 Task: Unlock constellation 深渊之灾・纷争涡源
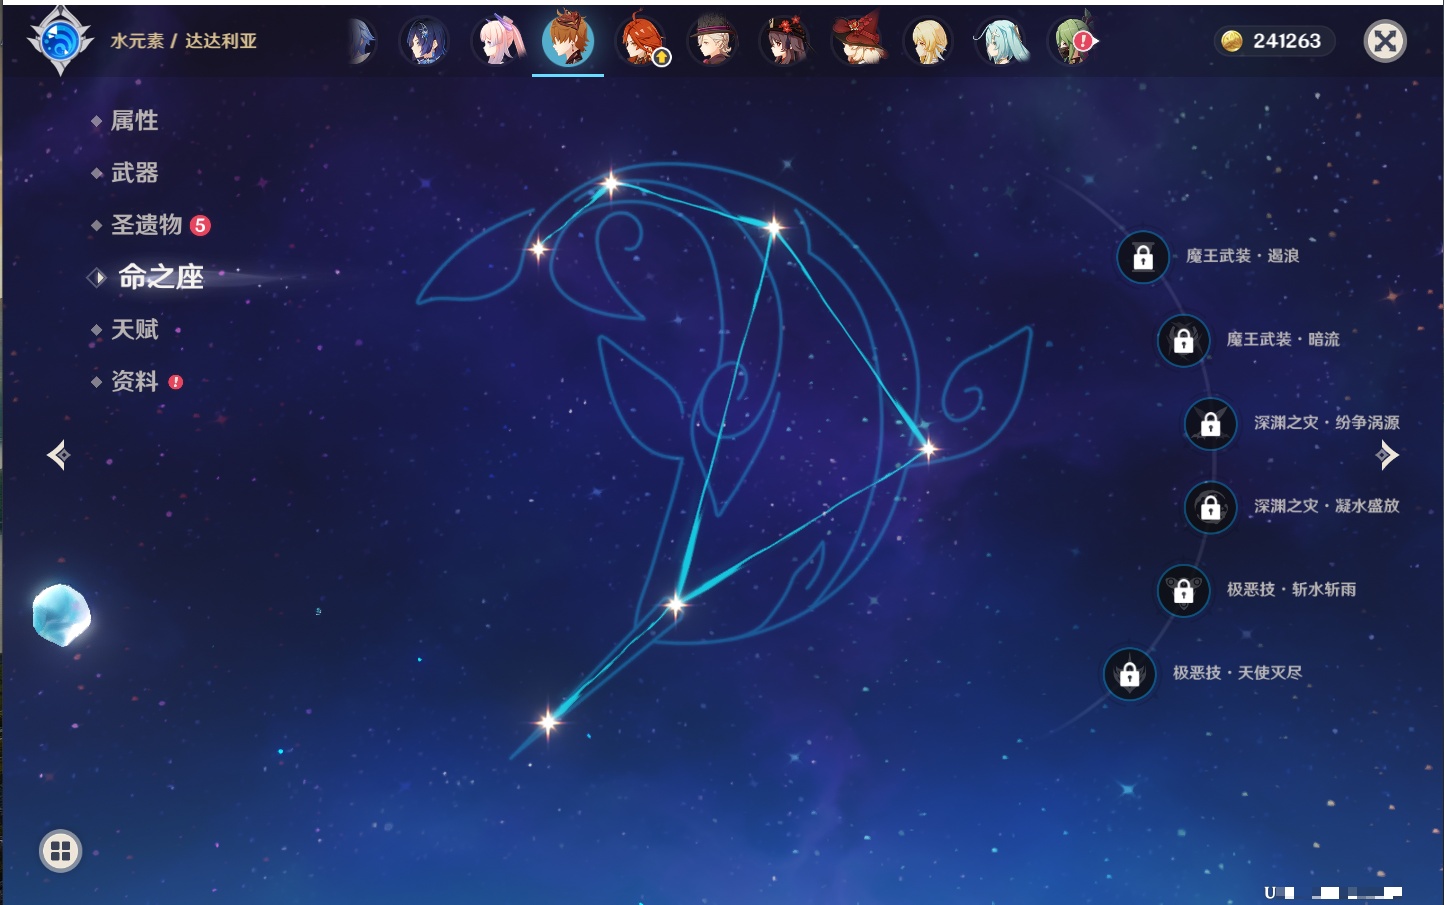[x=1210, y=424]
